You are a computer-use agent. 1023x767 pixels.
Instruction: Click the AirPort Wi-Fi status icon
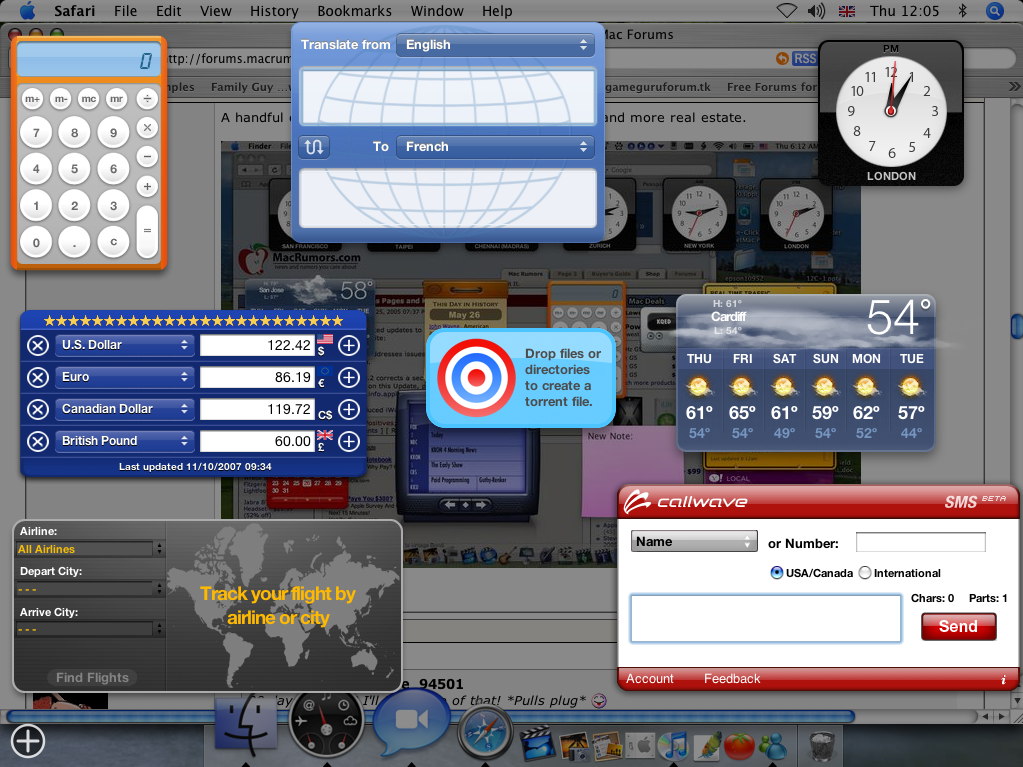coord(787,11)
